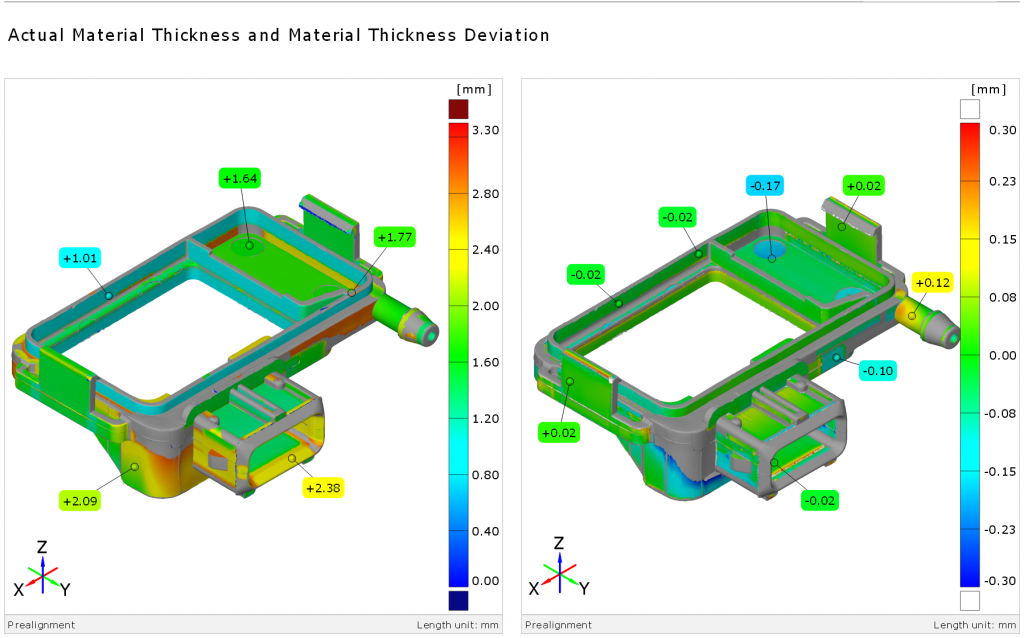Click the XYZ axis triad in the deviation view
The width and height of the screenshot is (1024, 638).
click(559, 567)
